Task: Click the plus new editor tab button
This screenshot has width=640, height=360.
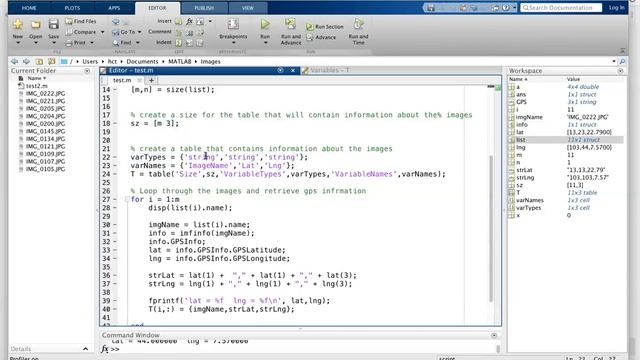Action: (151, 80)
